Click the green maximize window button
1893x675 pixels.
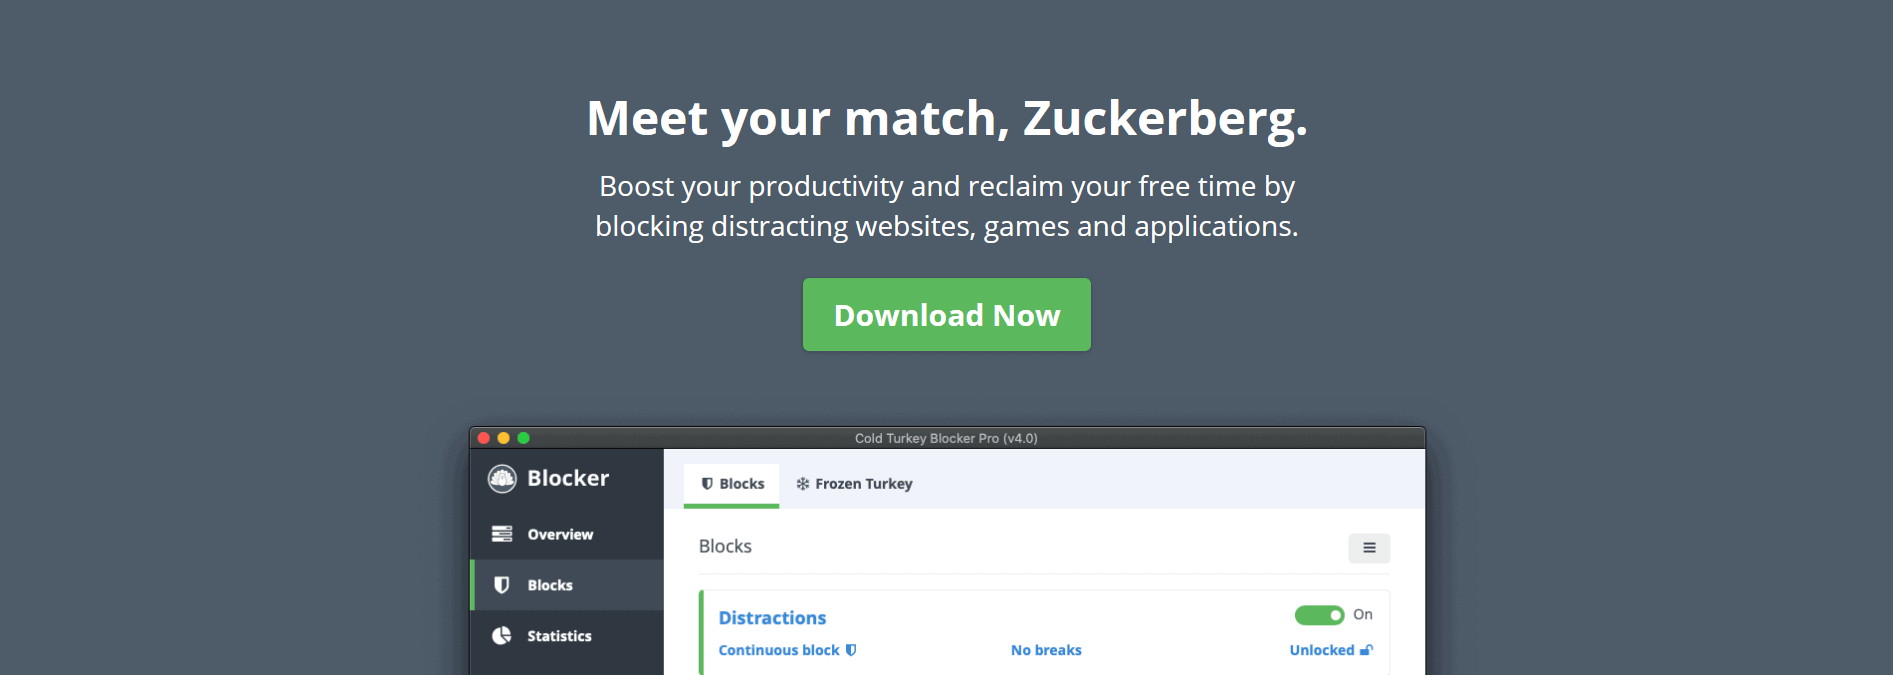pyautogui.click(x=523, y=438)
